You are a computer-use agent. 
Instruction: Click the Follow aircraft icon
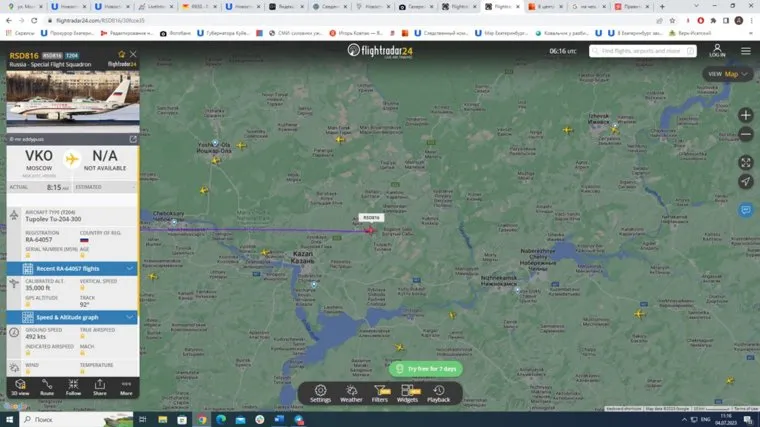(x=73, y=386)
